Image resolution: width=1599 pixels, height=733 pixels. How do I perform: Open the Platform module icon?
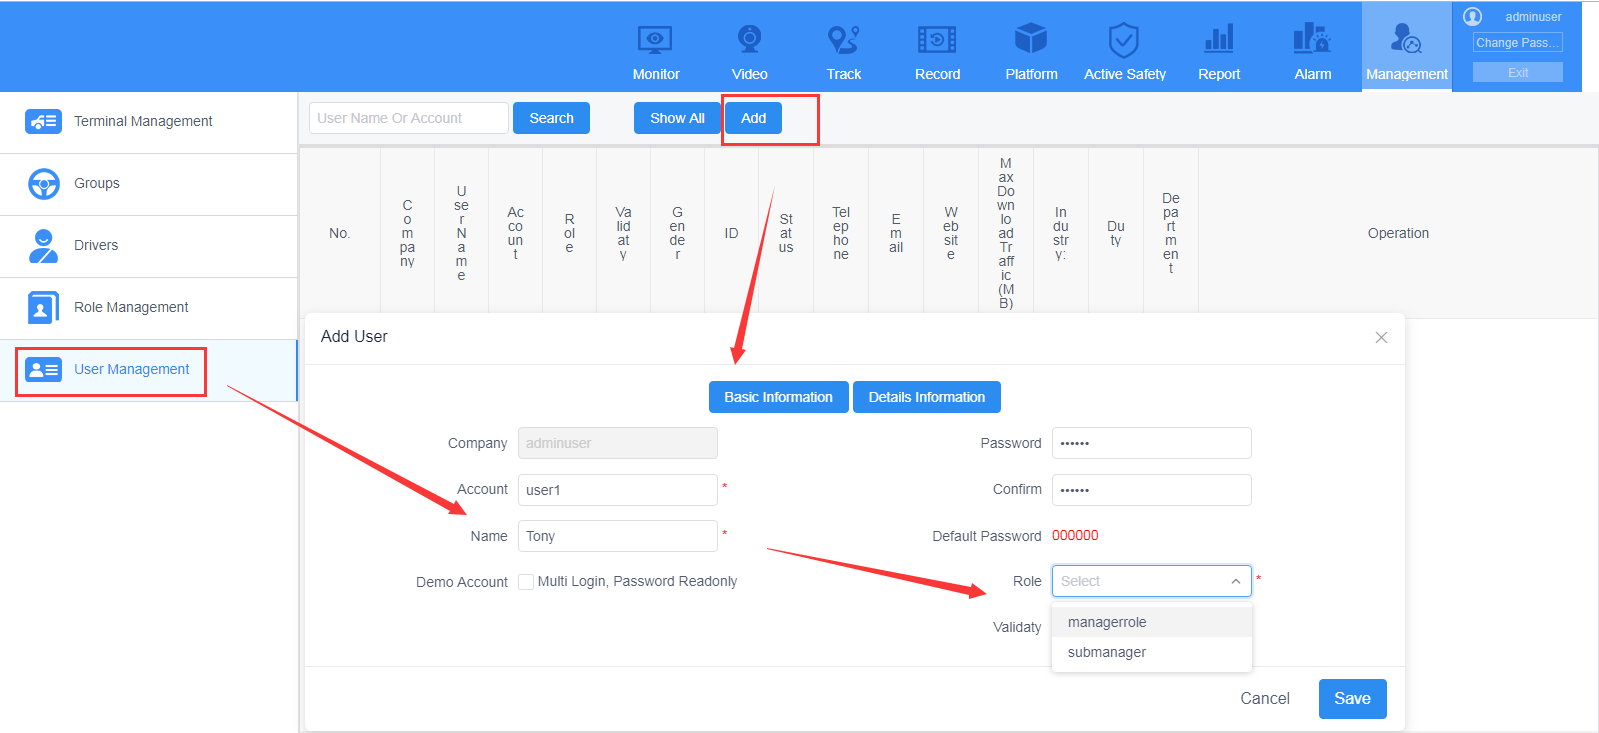point(1031,40)
